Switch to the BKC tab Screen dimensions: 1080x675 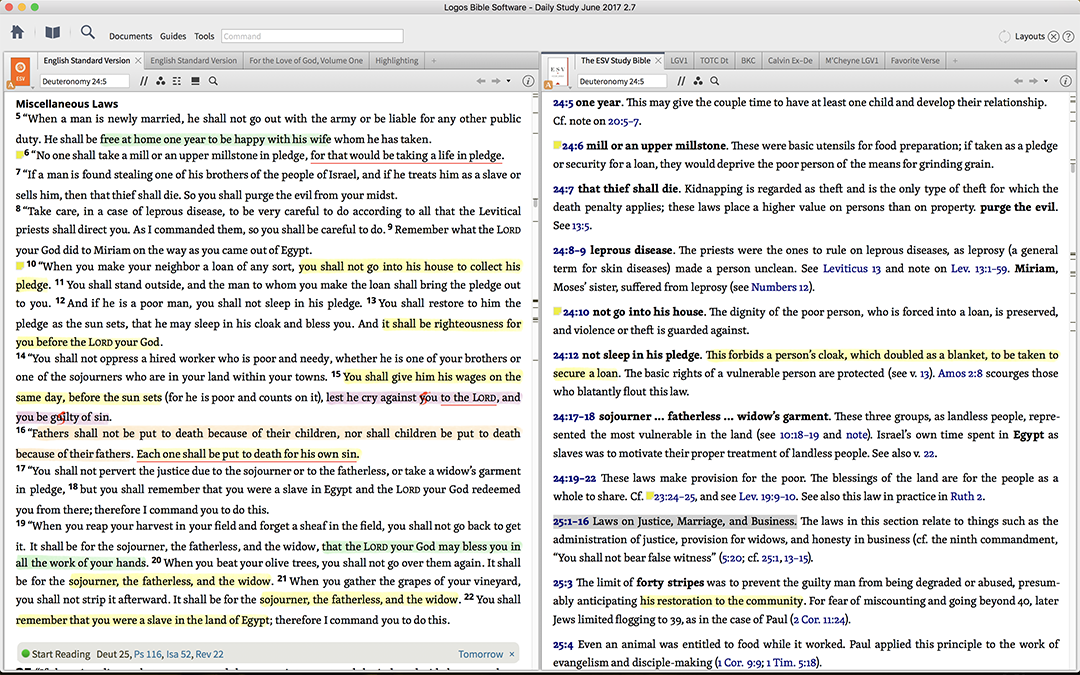(x=748, y=61)
